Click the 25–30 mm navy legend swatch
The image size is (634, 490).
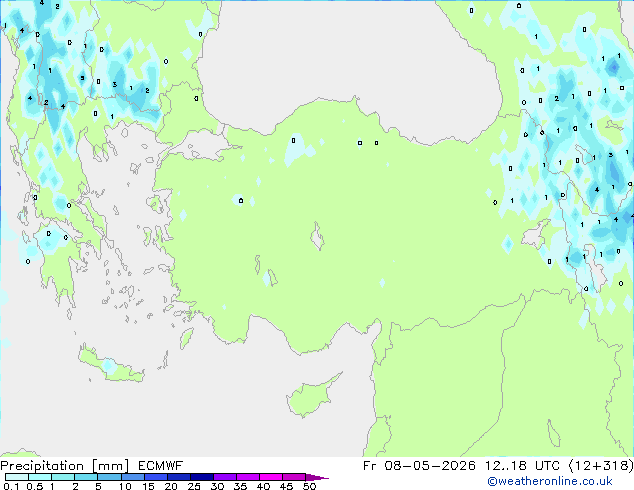coord(202,477)
